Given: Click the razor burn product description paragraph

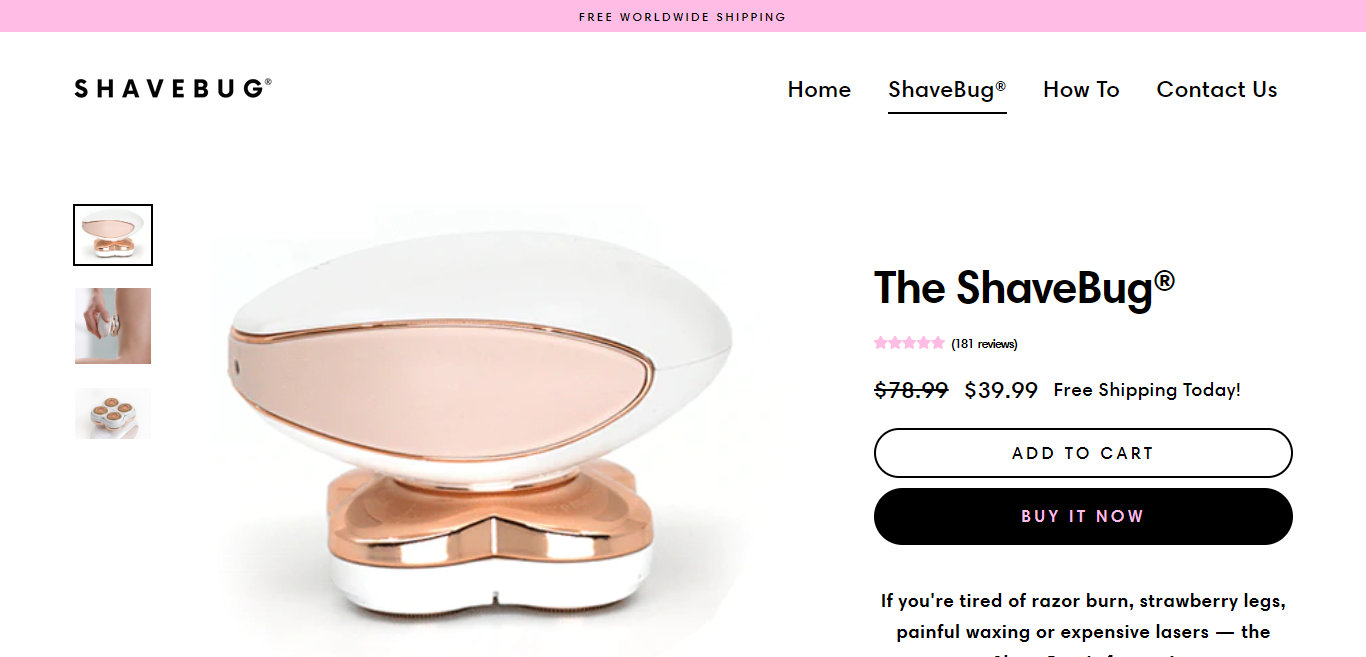Looking at the screenshot, I should (x=1083, y=624).
